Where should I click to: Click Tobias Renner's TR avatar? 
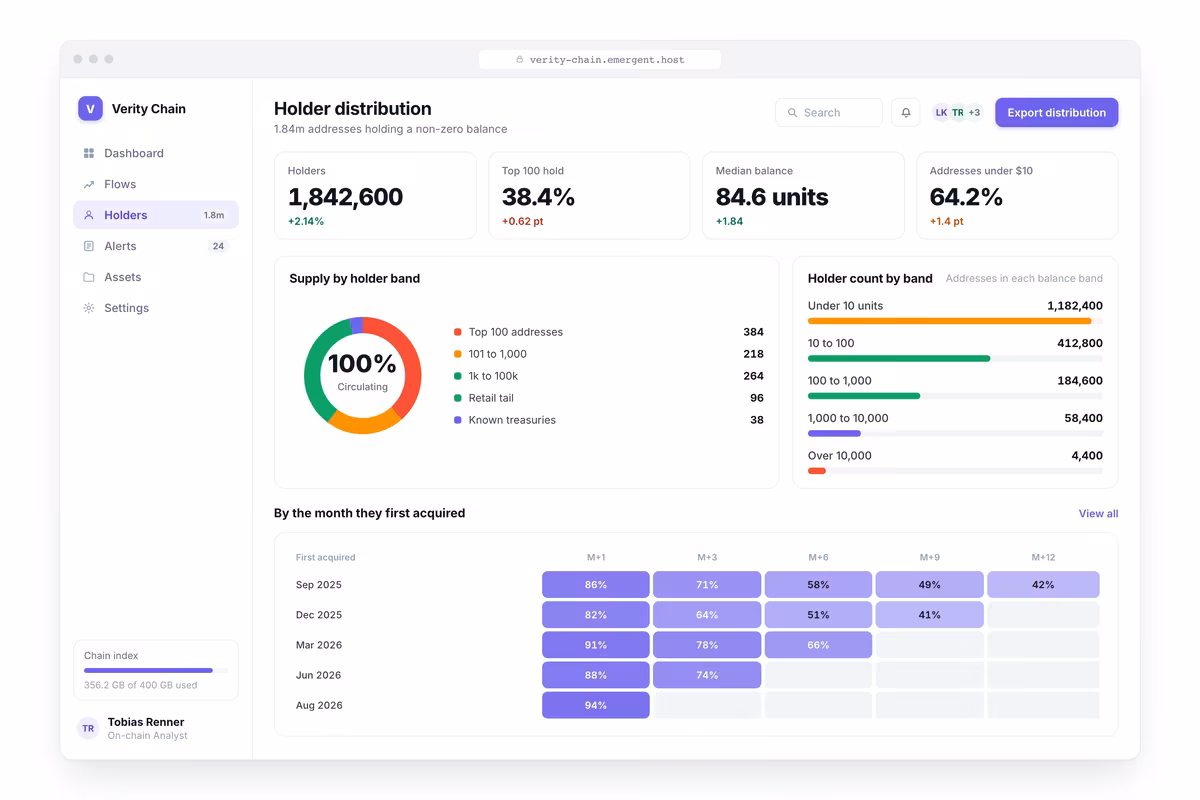point(88,728)
